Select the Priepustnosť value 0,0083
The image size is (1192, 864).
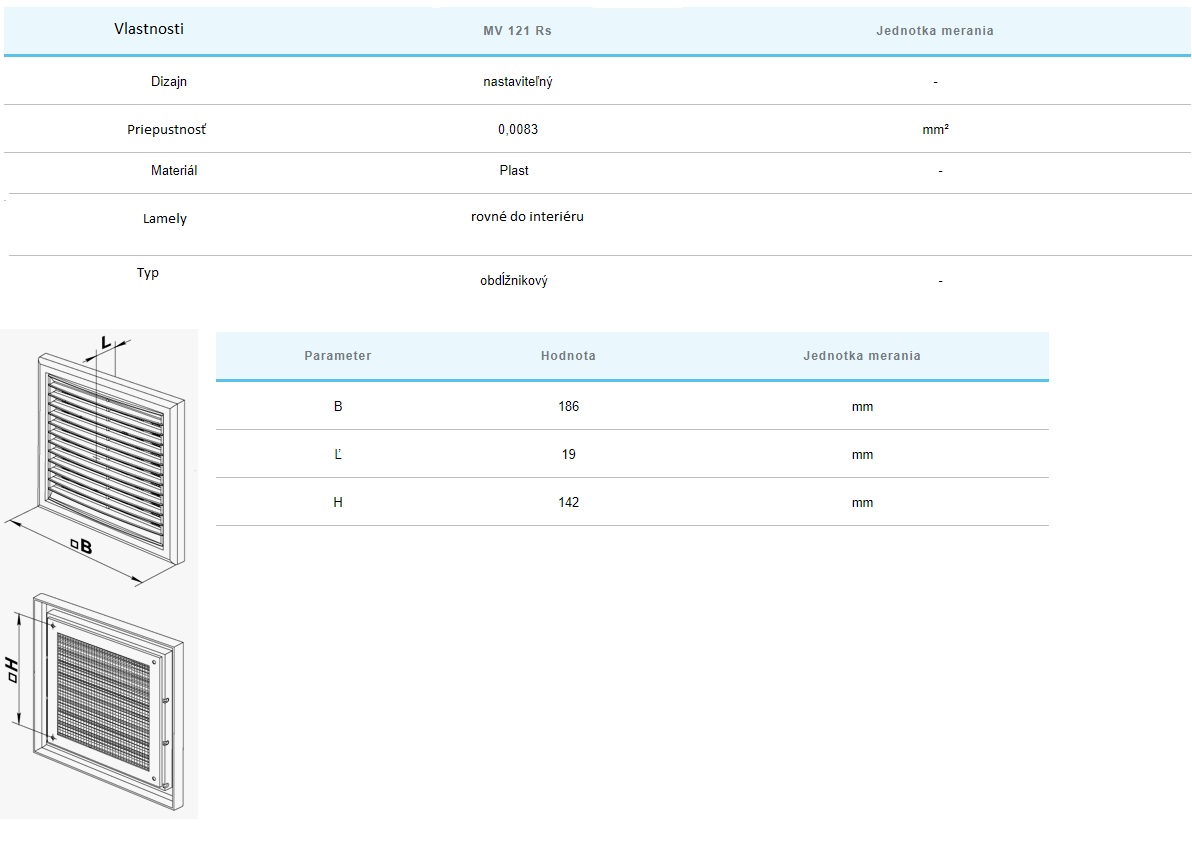click(x=518, y=130)
